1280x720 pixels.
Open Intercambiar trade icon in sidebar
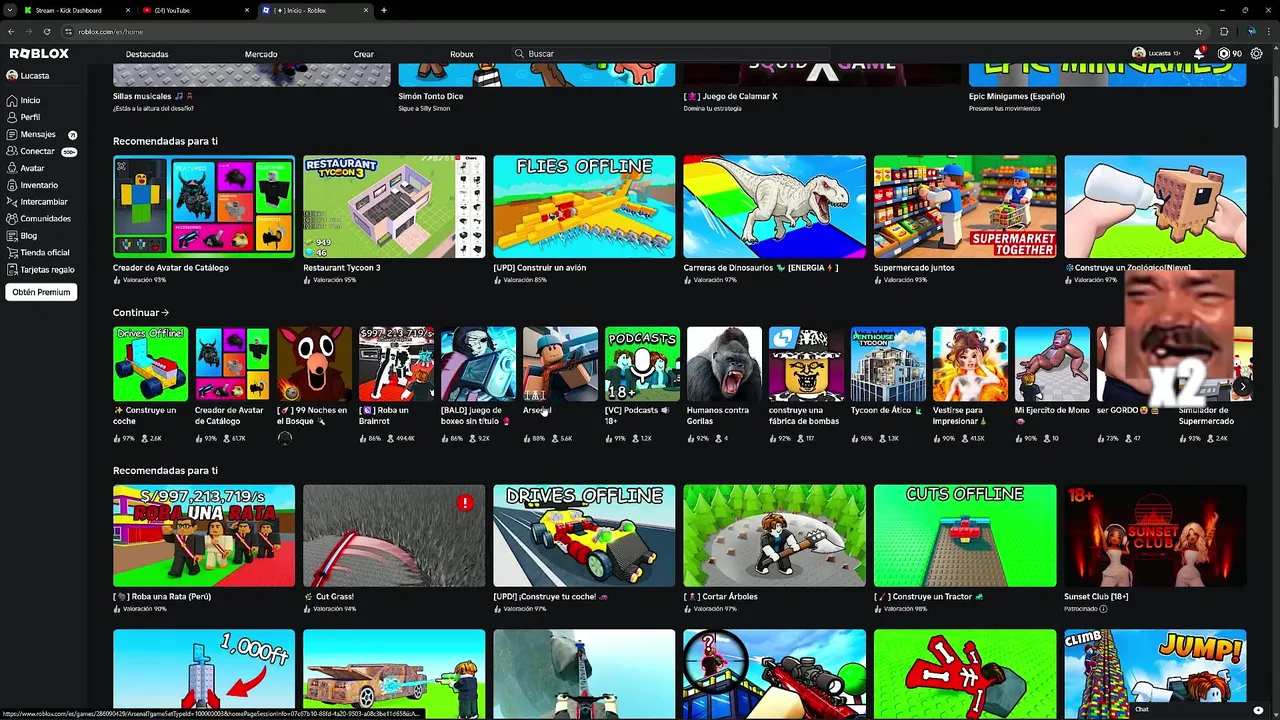coord(12,202)
